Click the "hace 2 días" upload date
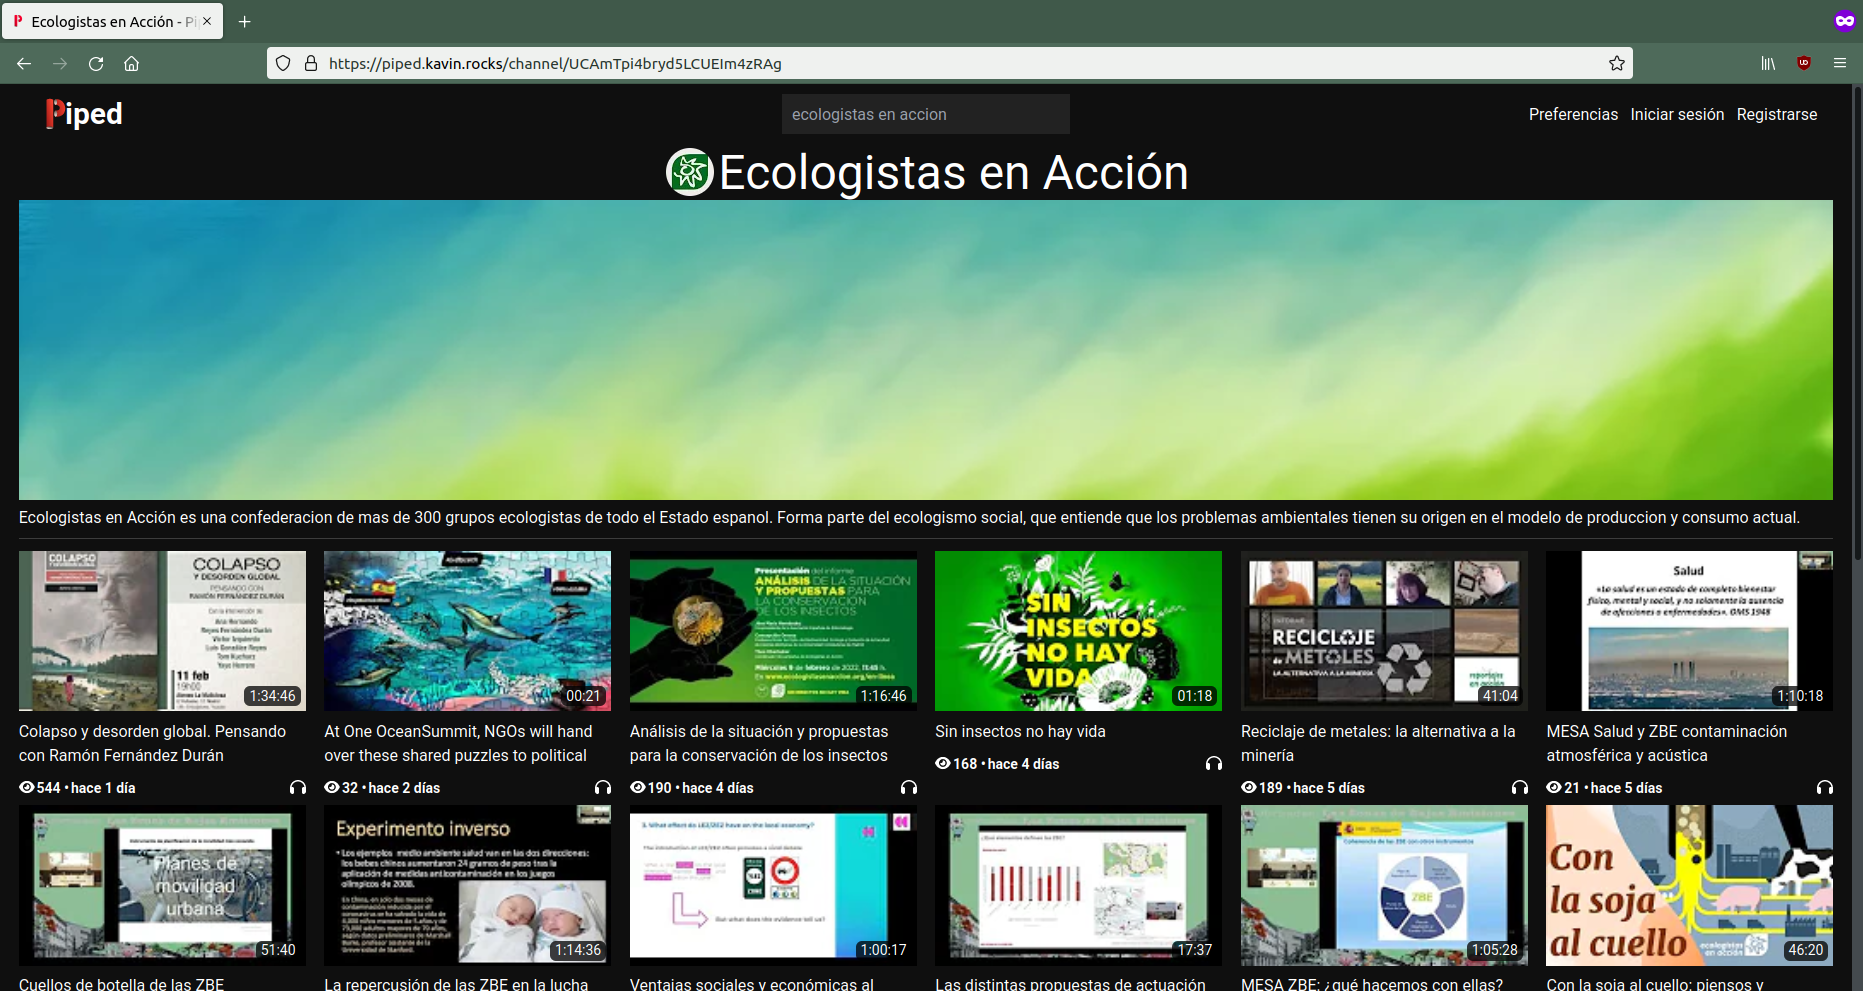Viewport: 1863px width, 991px height. coord(404,788)
